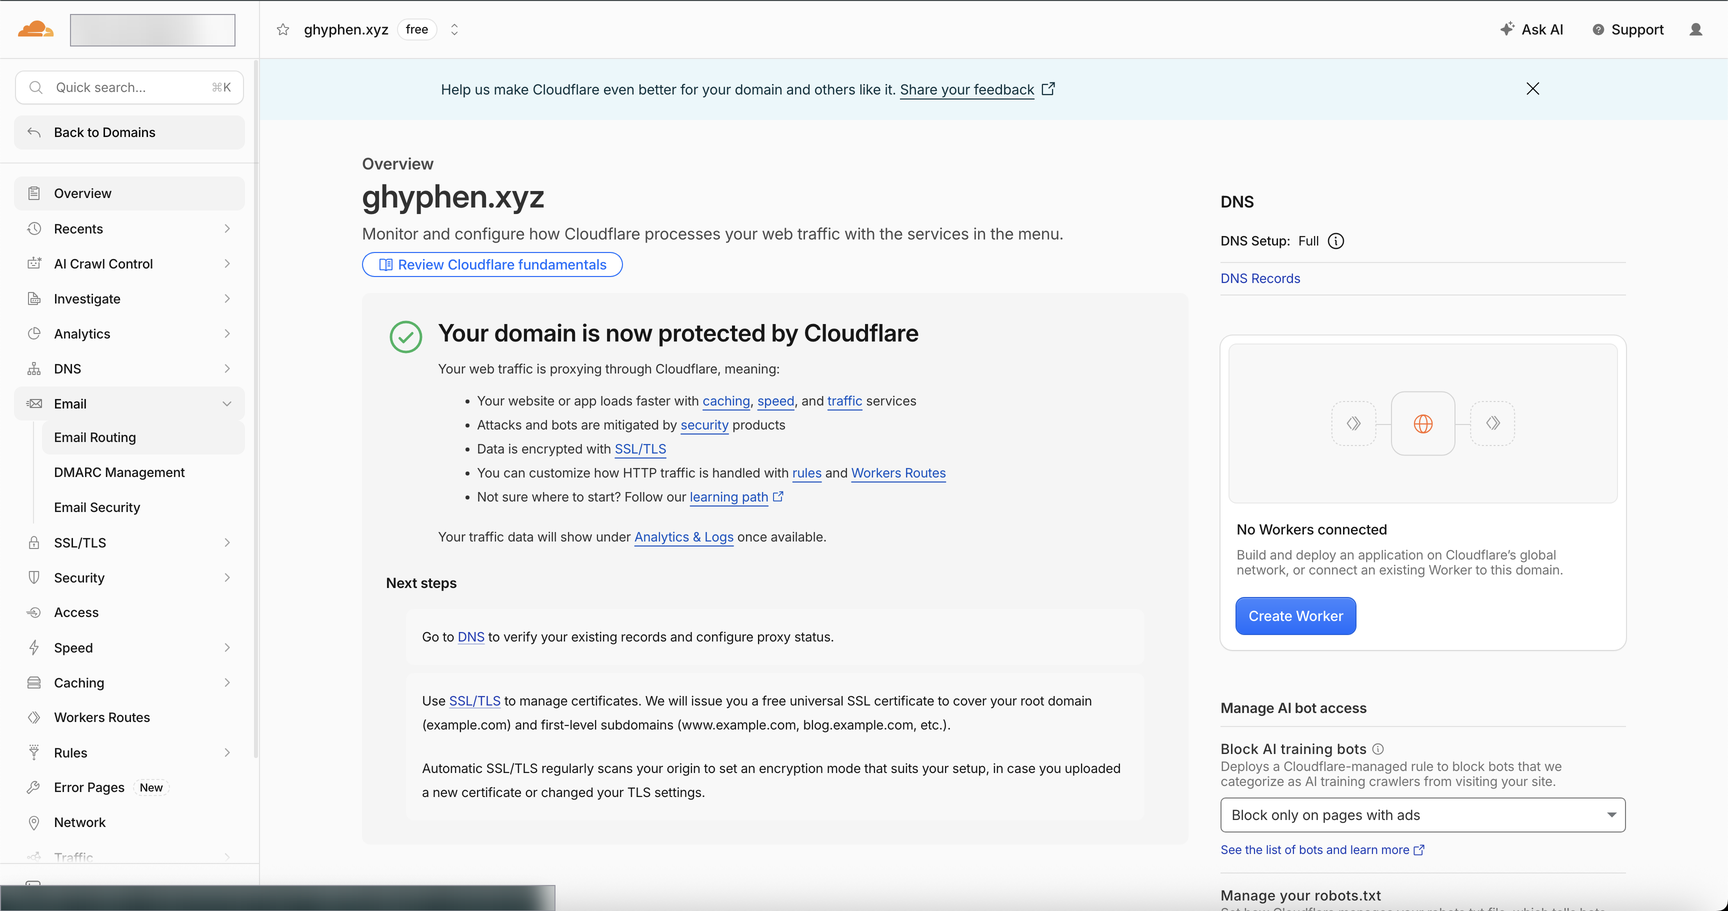Open Email Security submenu item

(143, 508)
